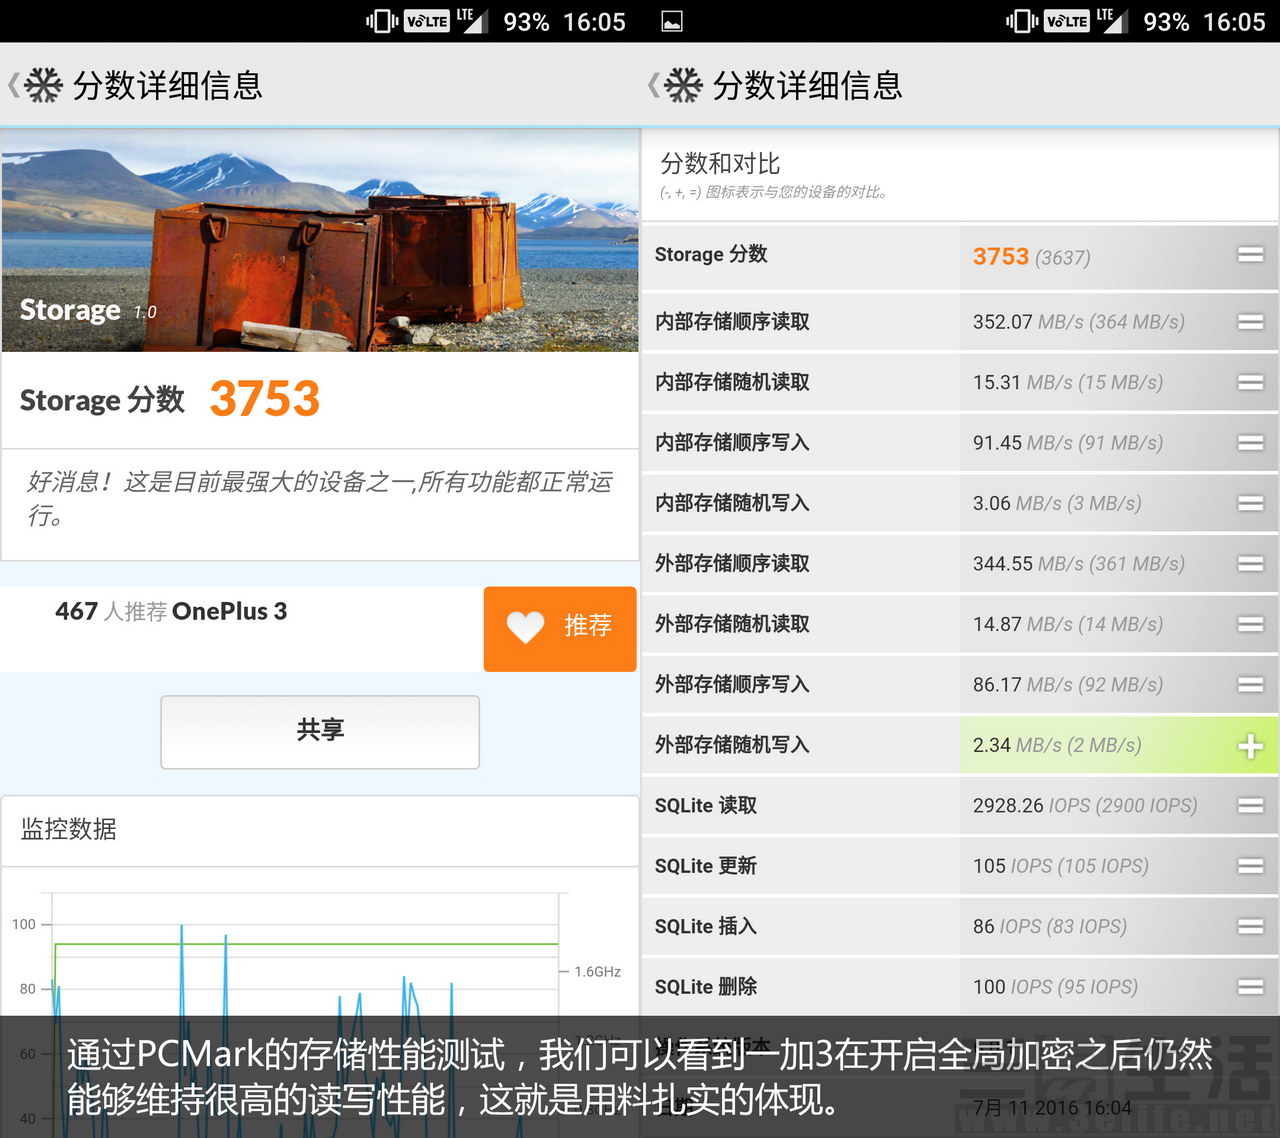This screenshot has width=1280, height=1138.
Task: Tap the equals icon in the 内部存储随机写入 row
Action: (x=1250, y=503)
